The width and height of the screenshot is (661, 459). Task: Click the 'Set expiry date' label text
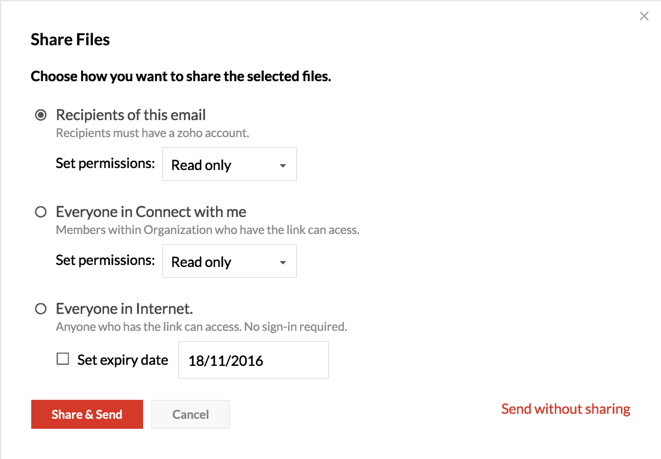(x=122, y=359)
